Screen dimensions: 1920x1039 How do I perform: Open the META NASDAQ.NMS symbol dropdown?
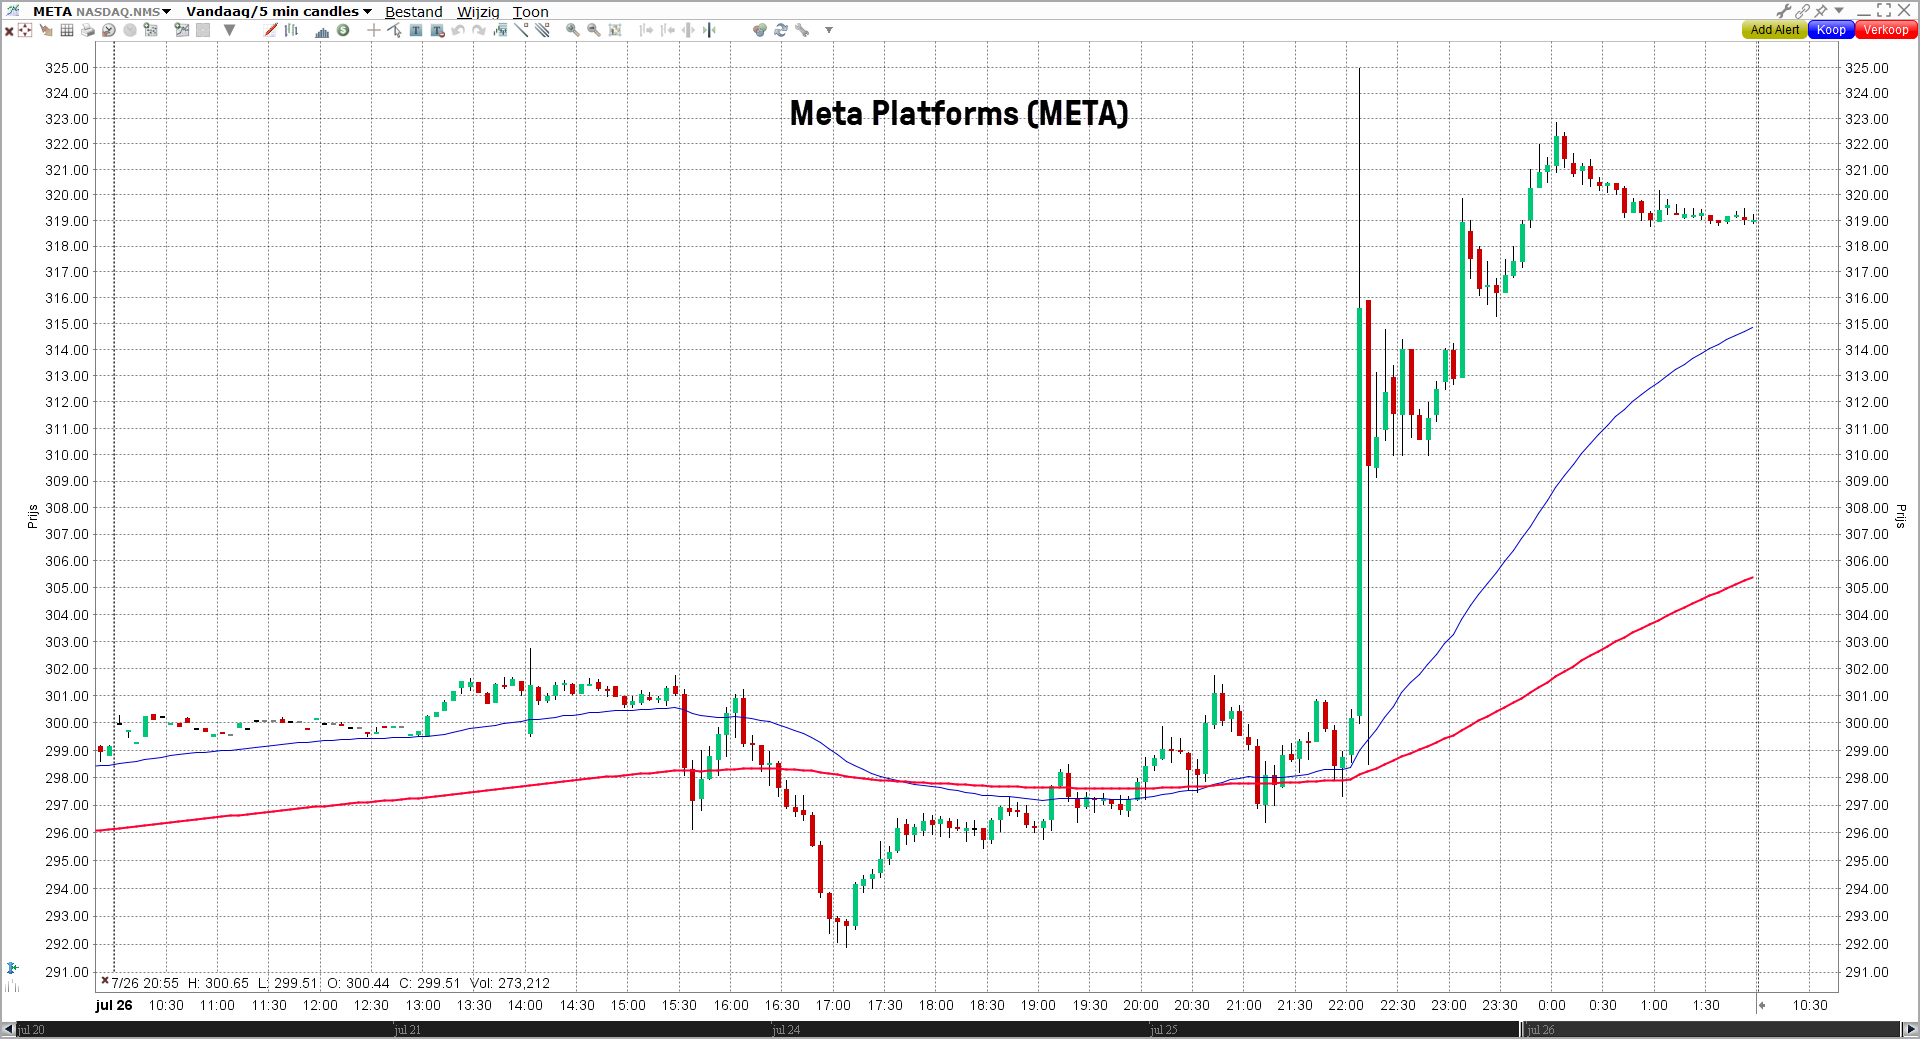(101, 11)
